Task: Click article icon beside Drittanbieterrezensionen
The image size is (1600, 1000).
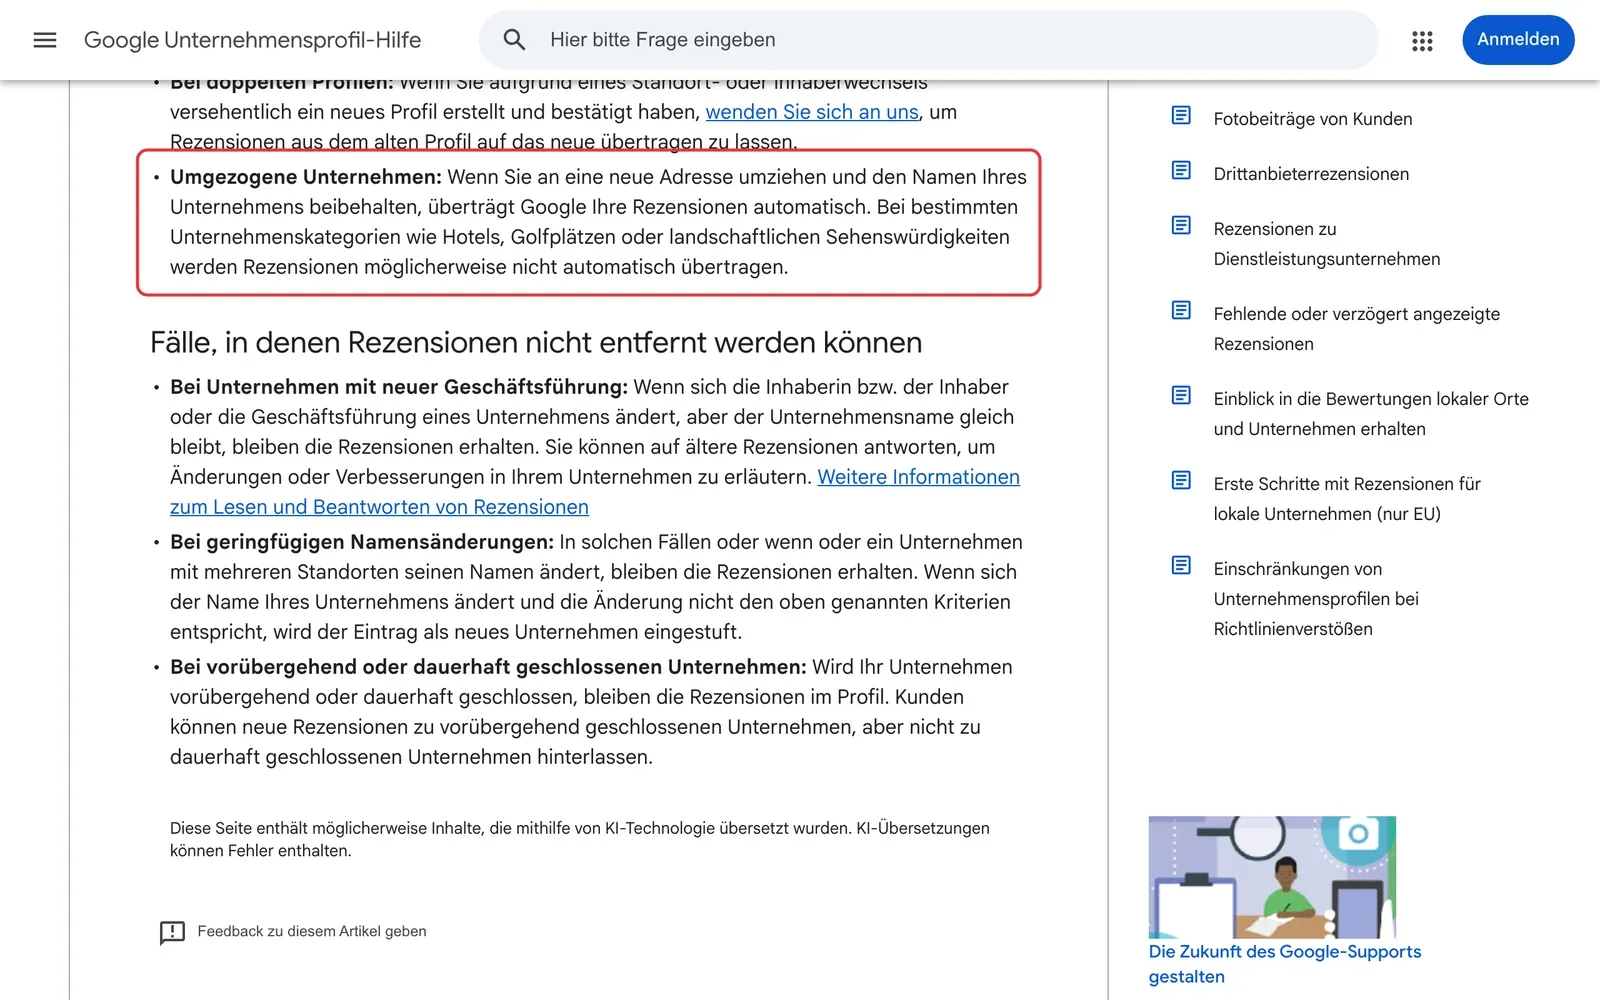Action: pyautogui.click(x=1181, y=171)
